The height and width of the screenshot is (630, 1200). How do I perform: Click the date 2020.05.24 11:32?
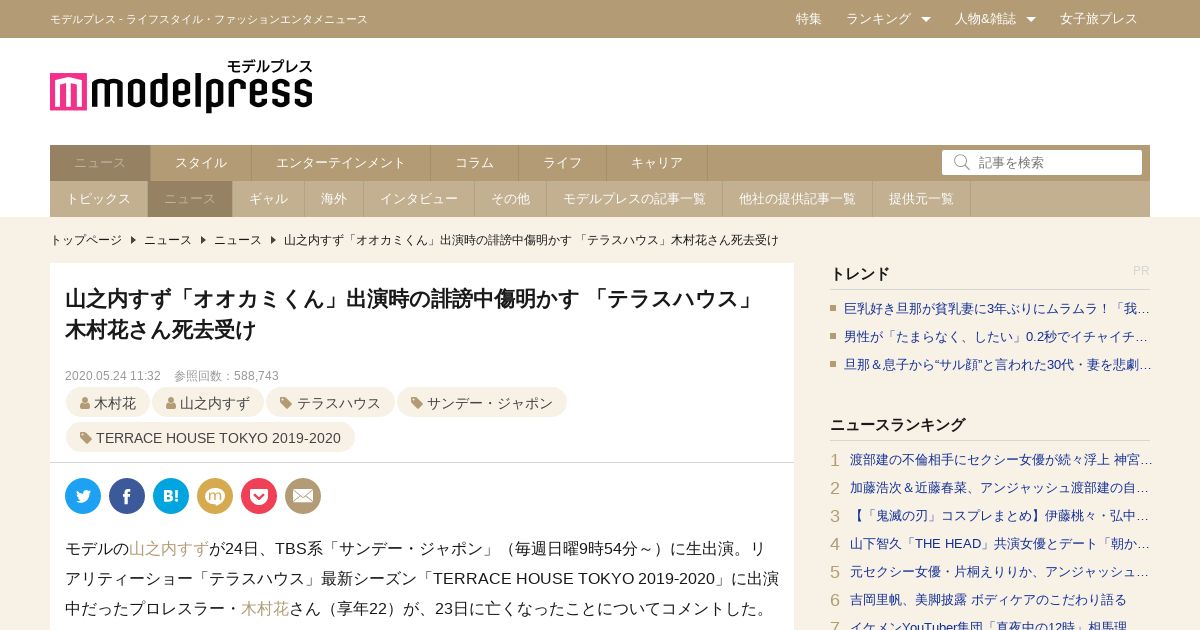(x=113, y=376)
